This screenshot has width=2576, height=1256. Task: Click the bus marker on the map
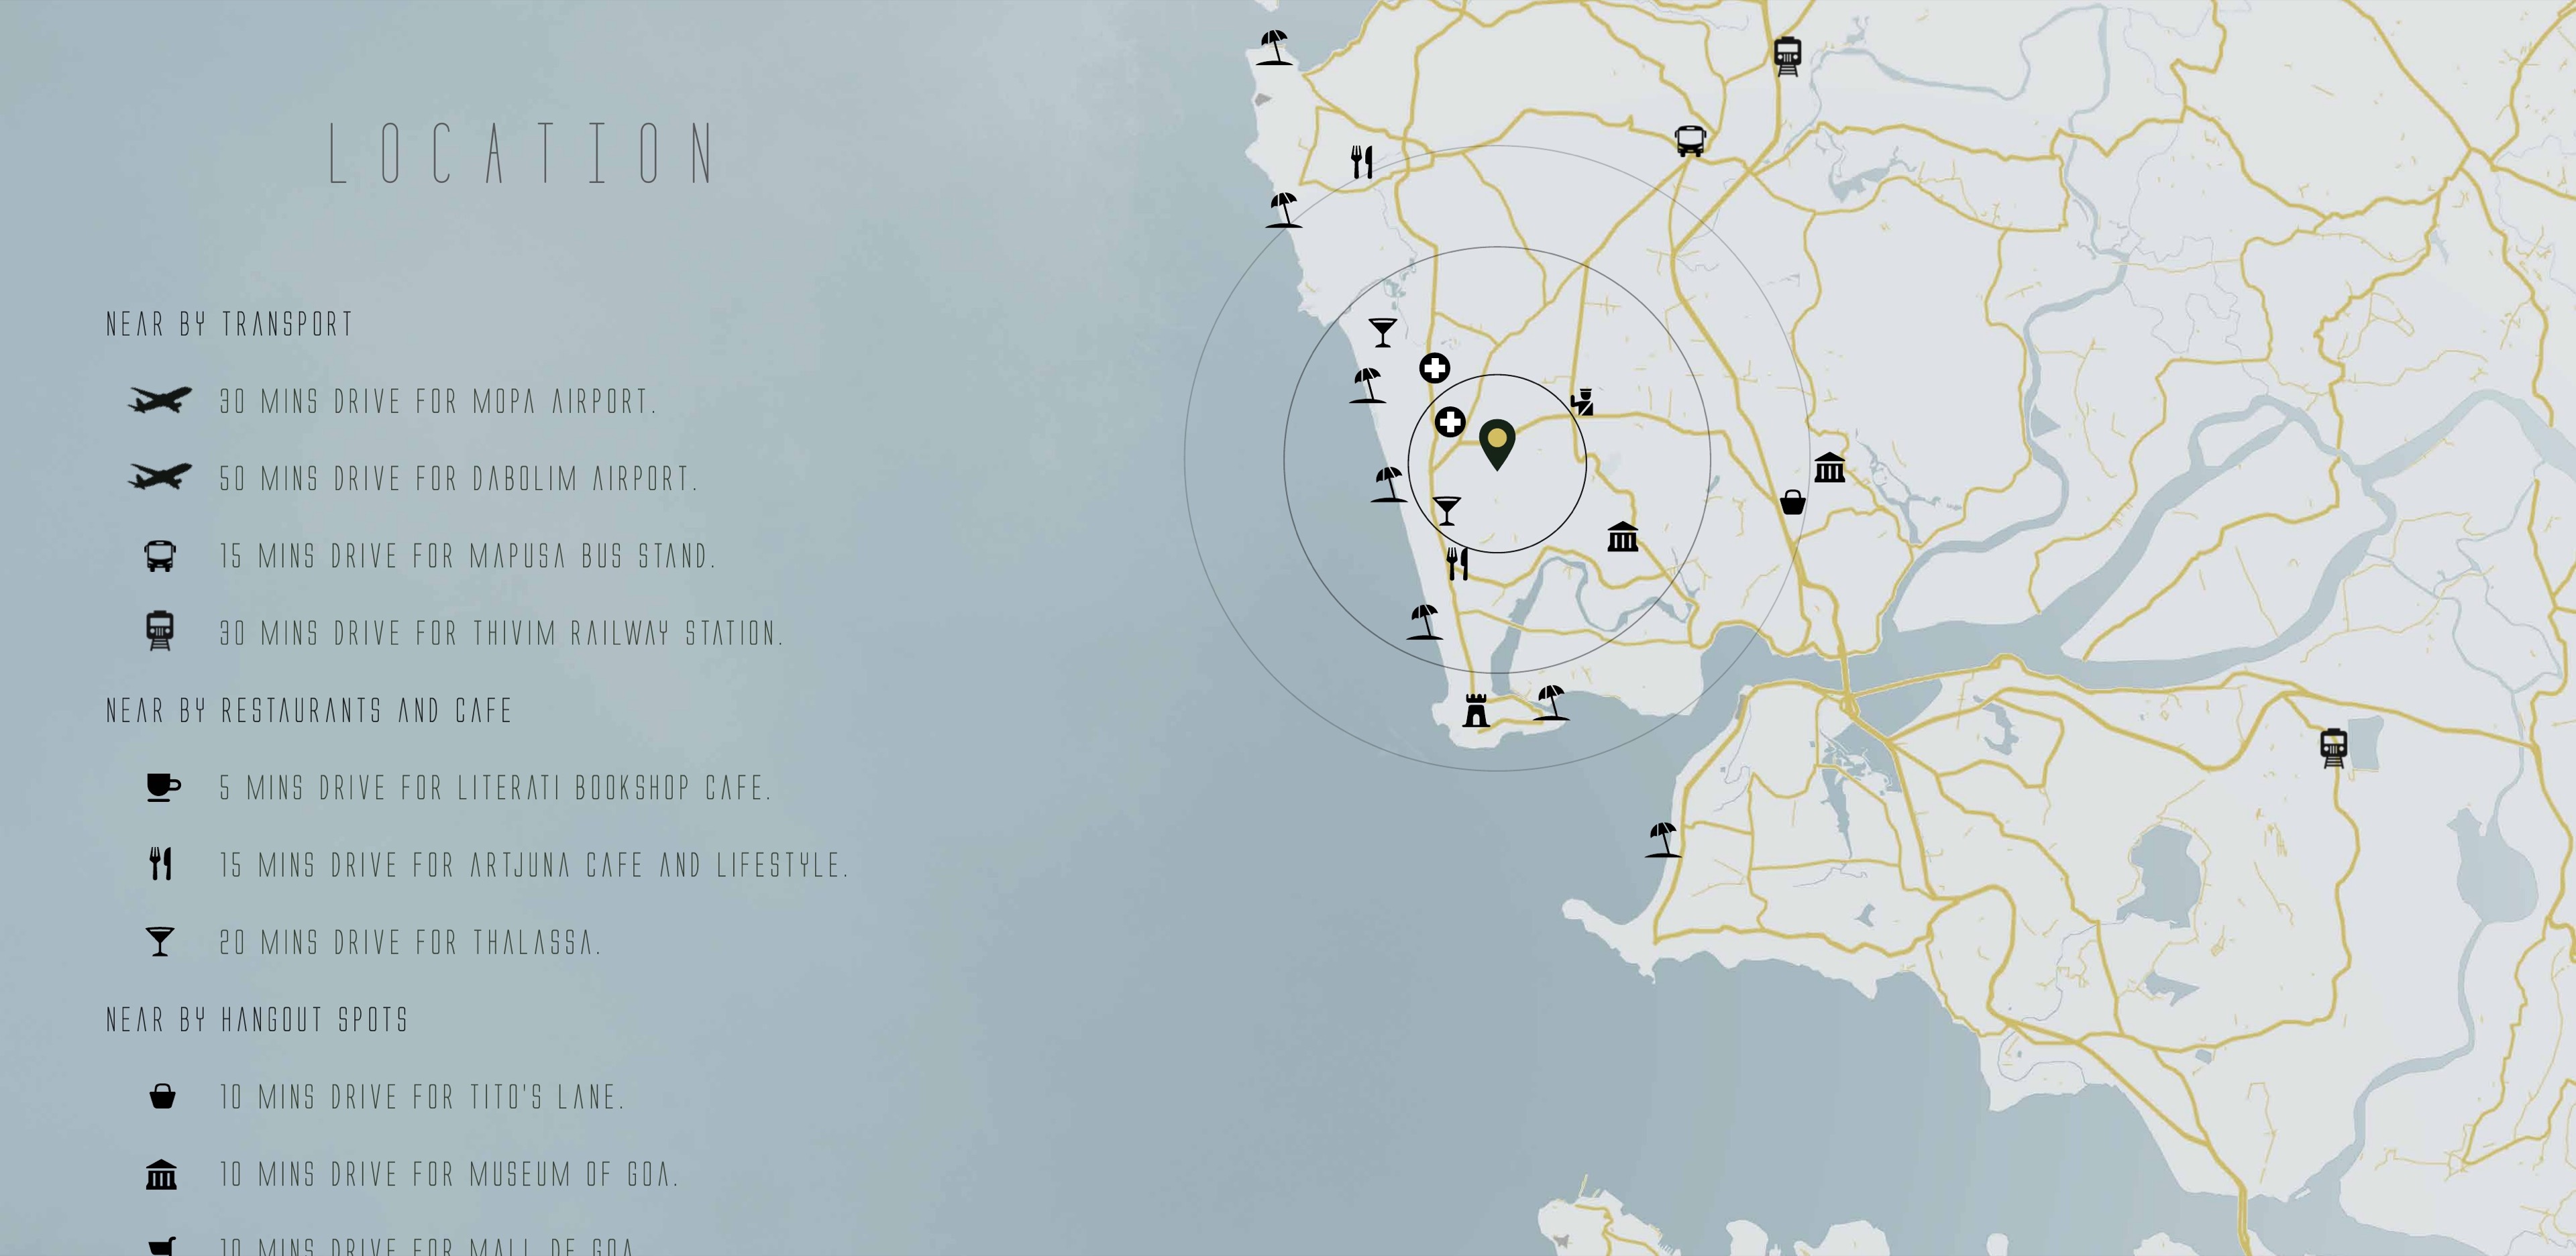coord(1690,141)
